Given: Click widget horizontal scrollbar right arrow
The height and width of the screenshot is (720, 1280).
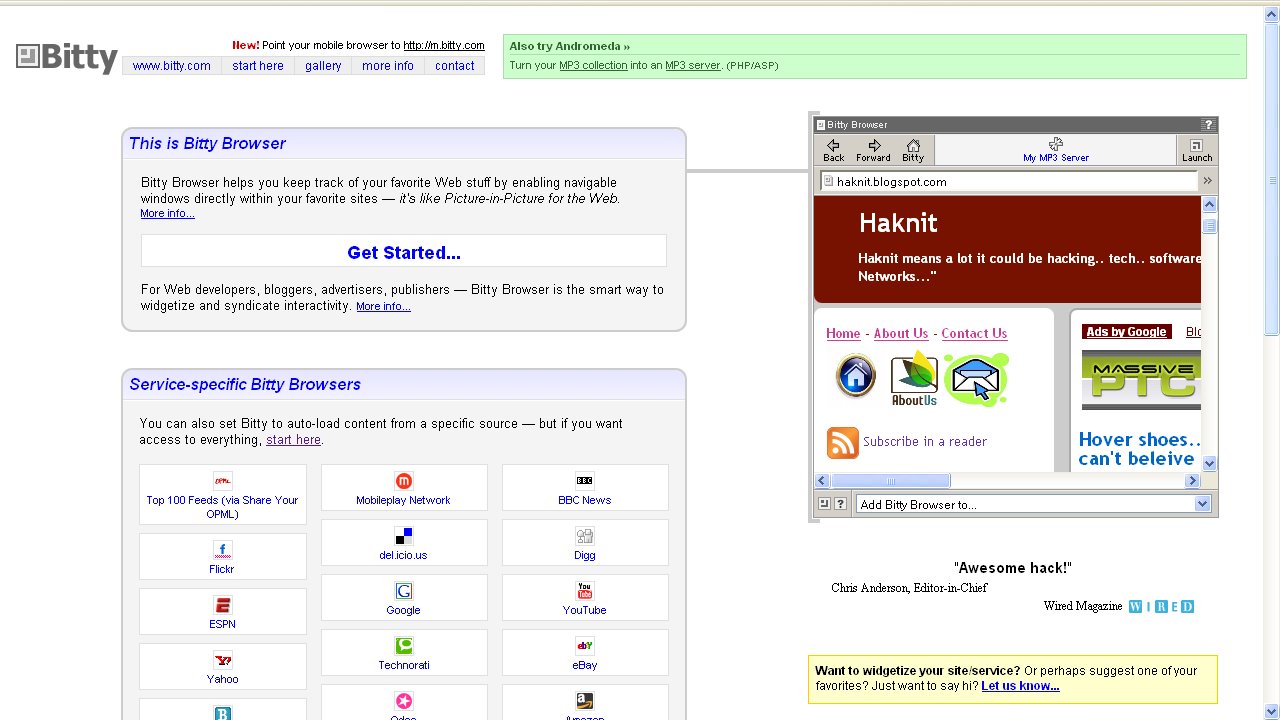Looking at the screenshot, I should coord(1192,481).
